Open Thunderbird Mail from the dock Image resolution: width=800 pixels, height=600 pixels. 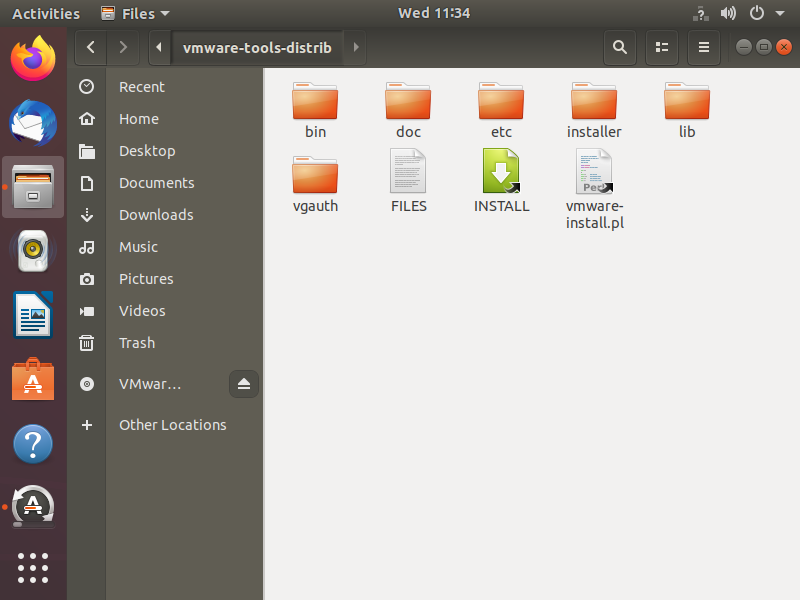pos(33,122)
